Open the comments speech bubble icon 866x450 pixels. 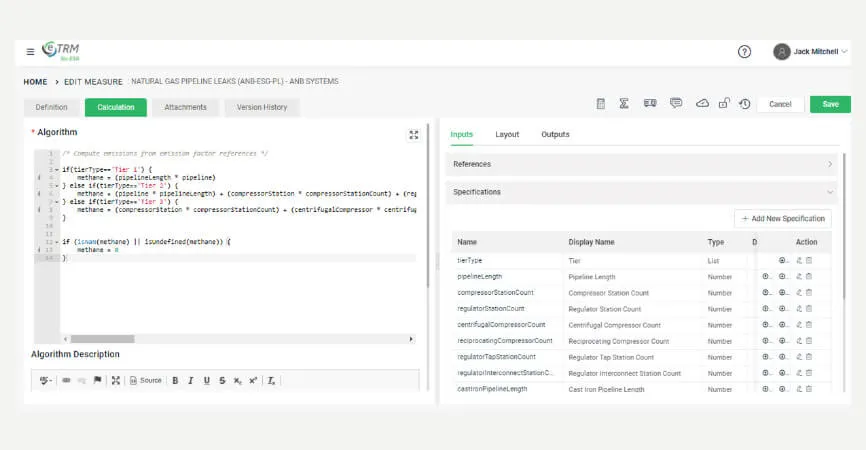[675, 103]
